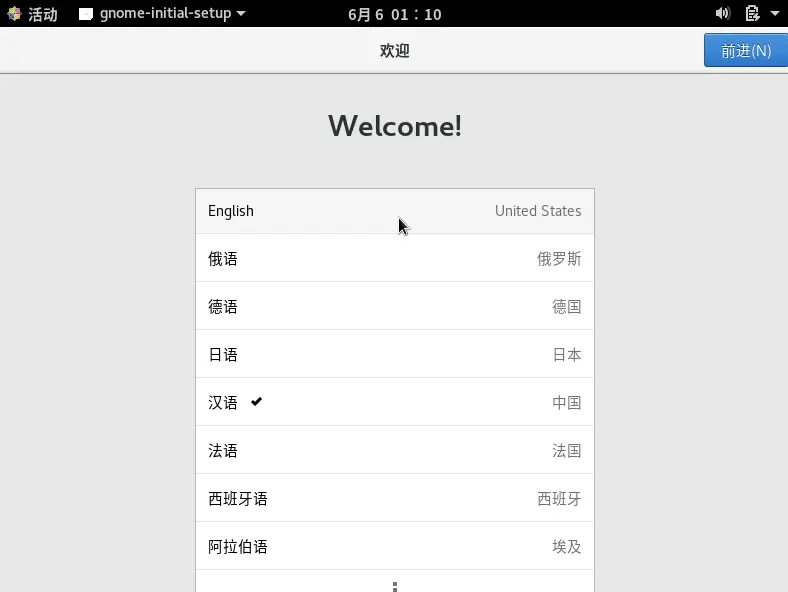
Task: Open the 活动 Activities overview
Action: [43, 14]
